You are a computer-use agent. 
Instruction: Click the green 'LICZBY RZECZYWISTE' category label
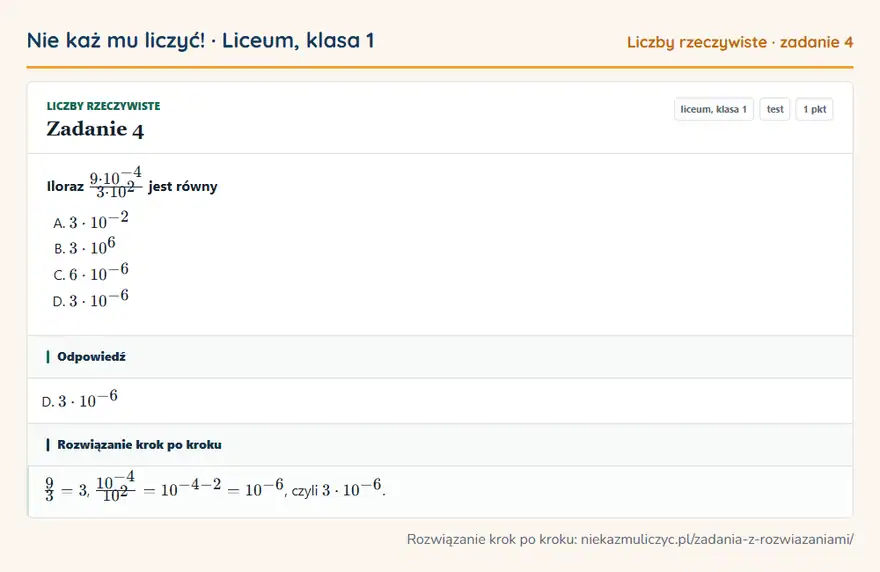pyautogui.click(x=103, y=106)
